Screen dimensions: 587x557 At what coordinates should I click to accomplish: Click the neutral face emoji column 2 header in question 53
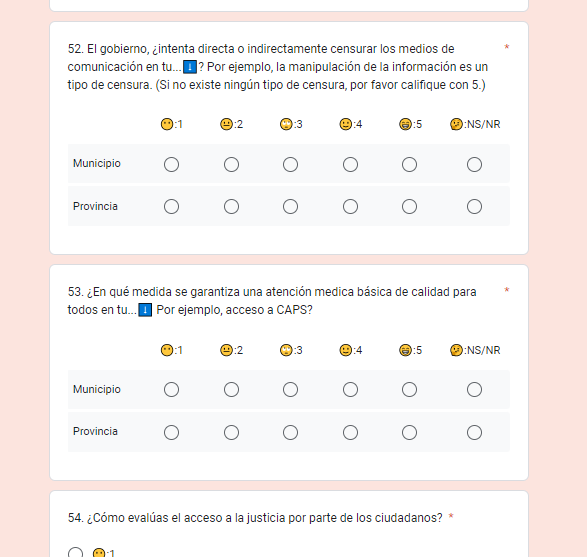[226, 350]
